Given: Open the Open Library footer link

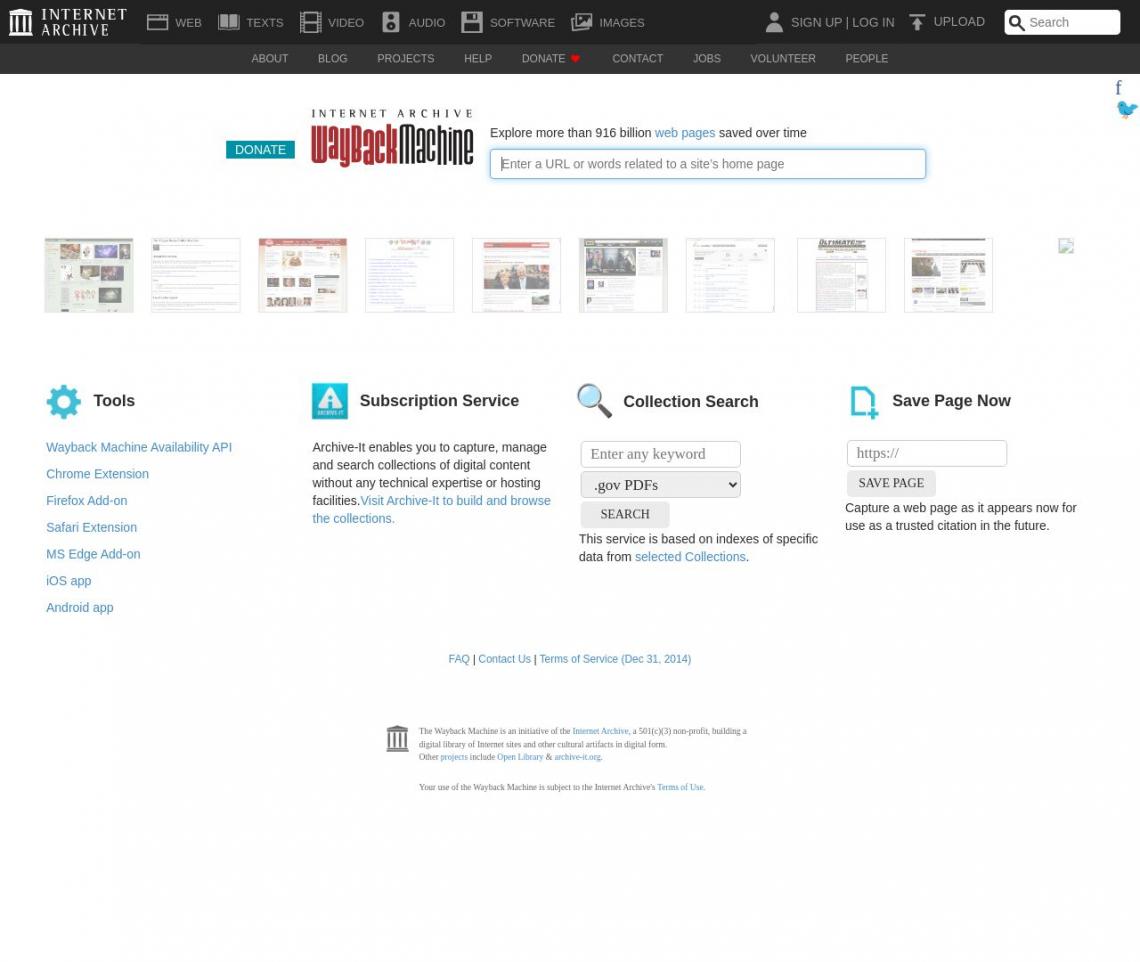Looking at the screenshot, I should point(520,757).
